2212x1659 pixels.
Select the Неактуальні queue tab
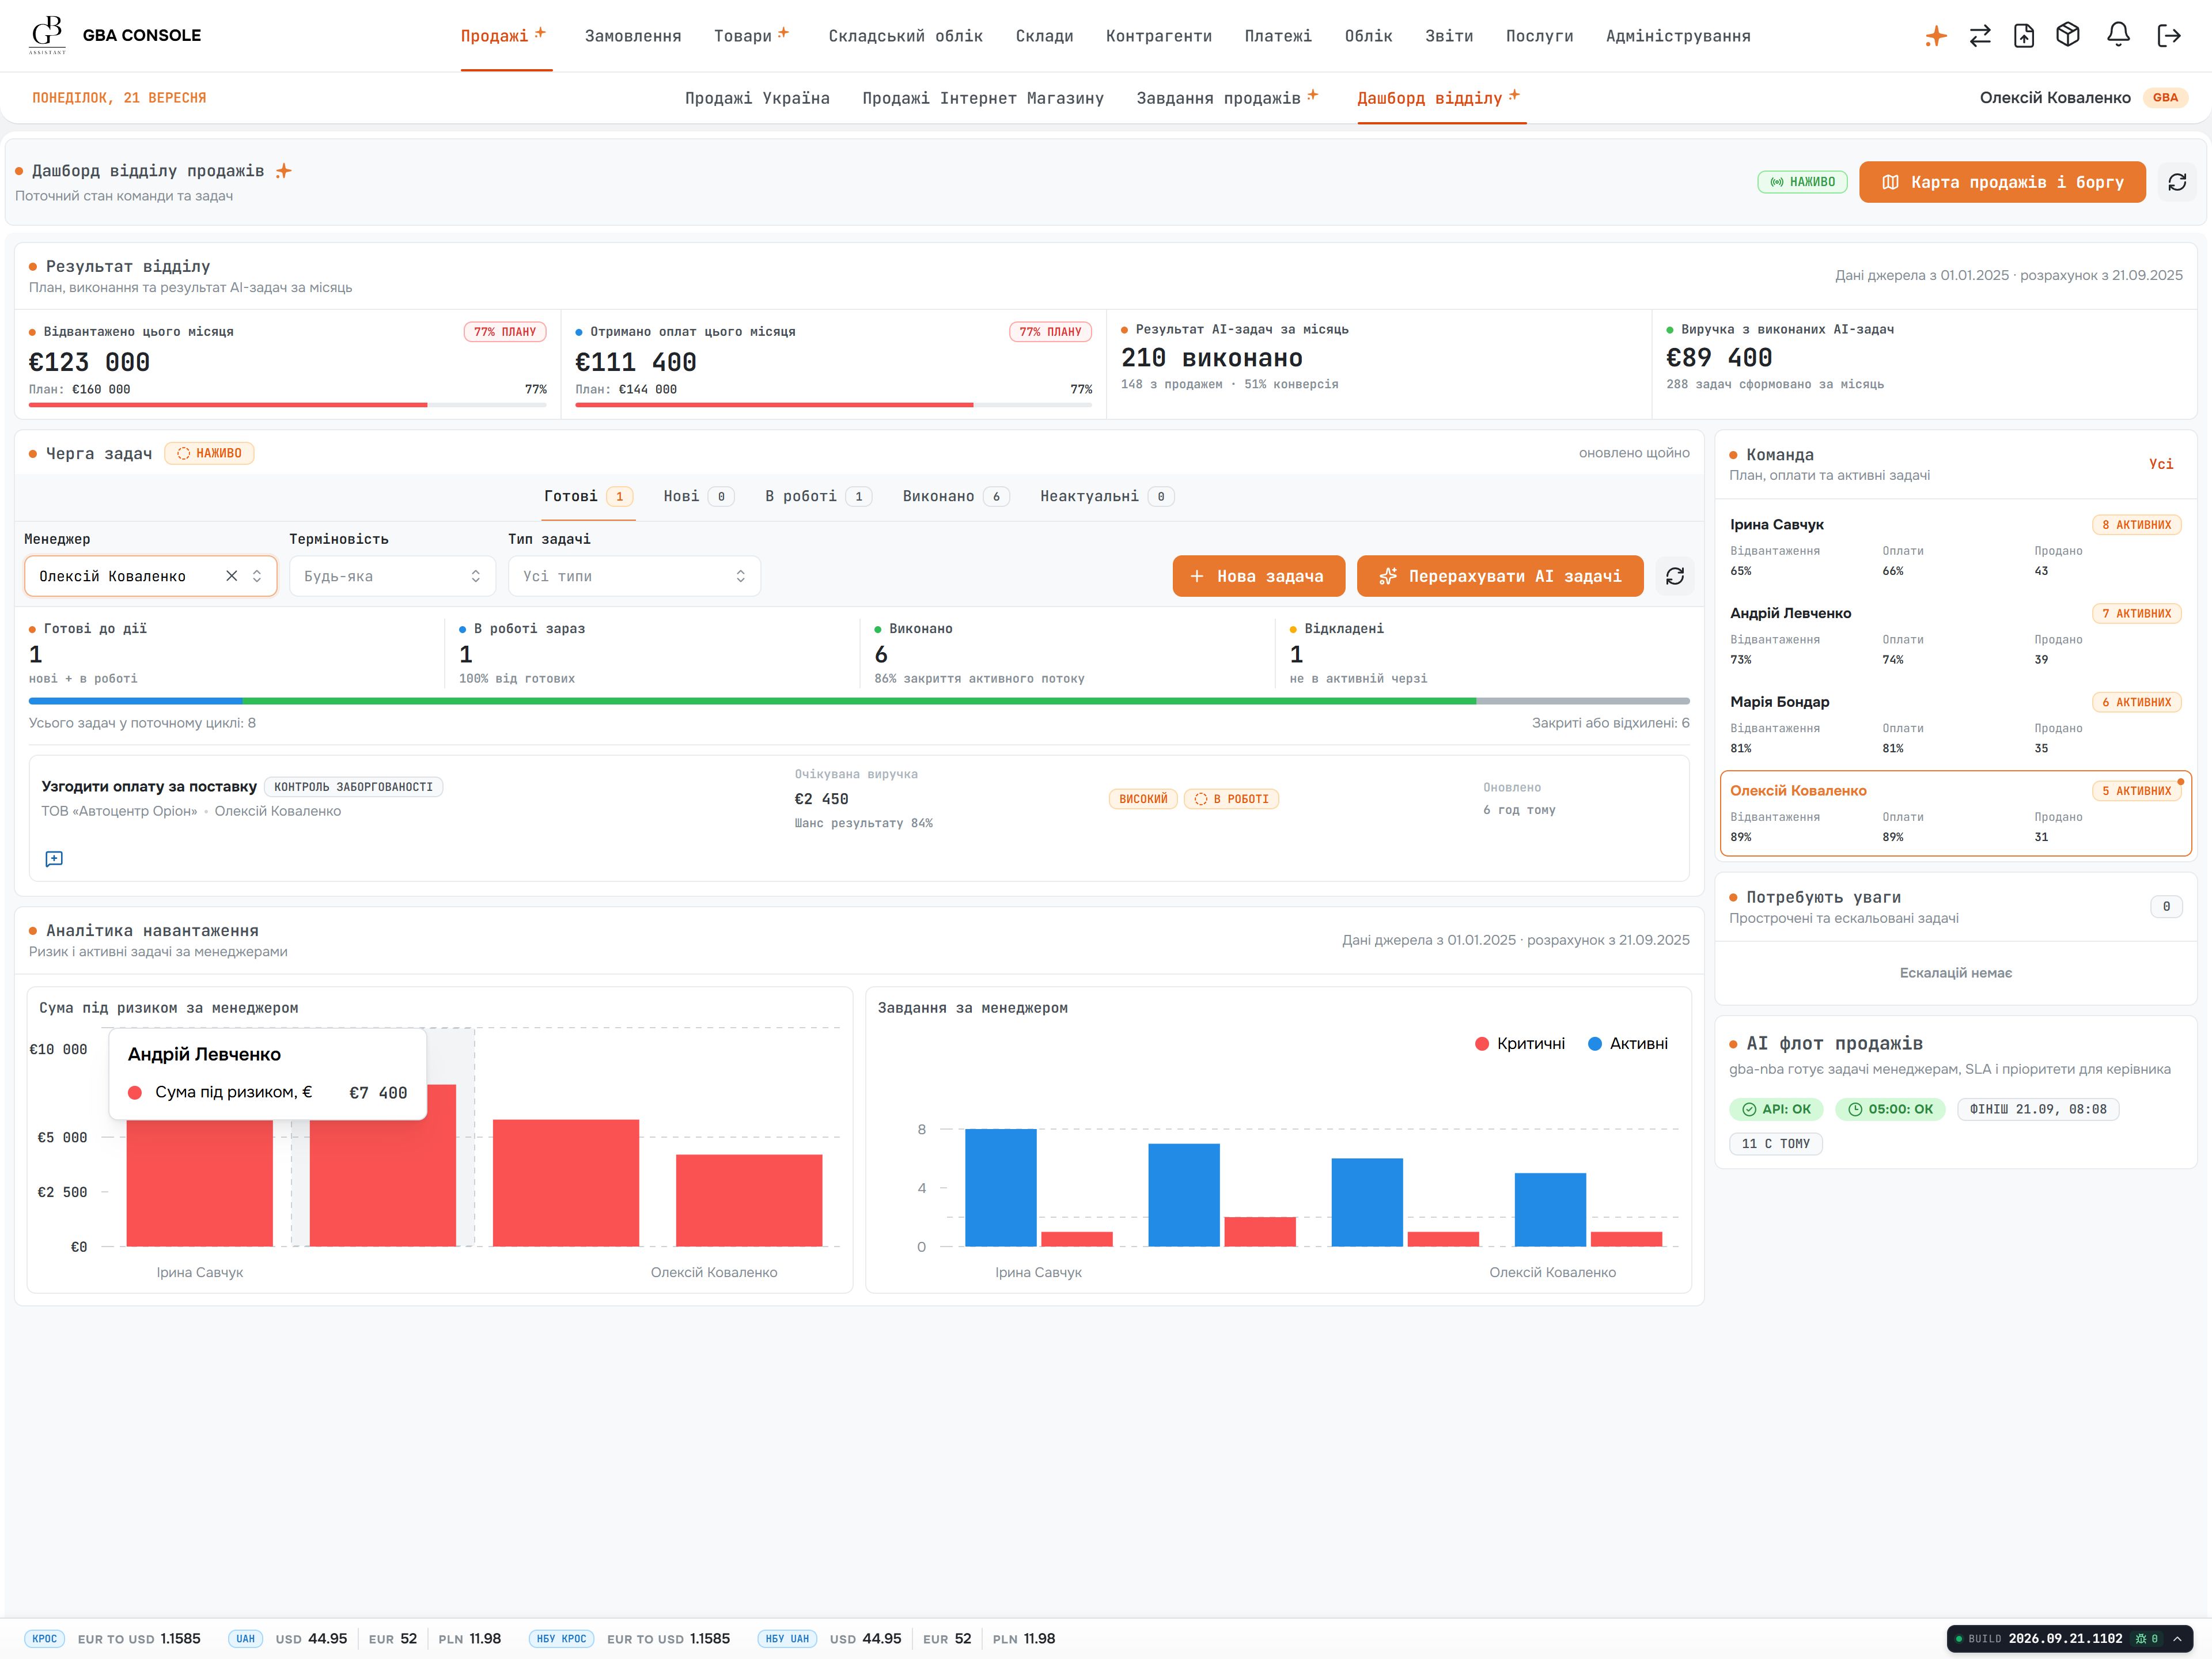coord(1106,496)
